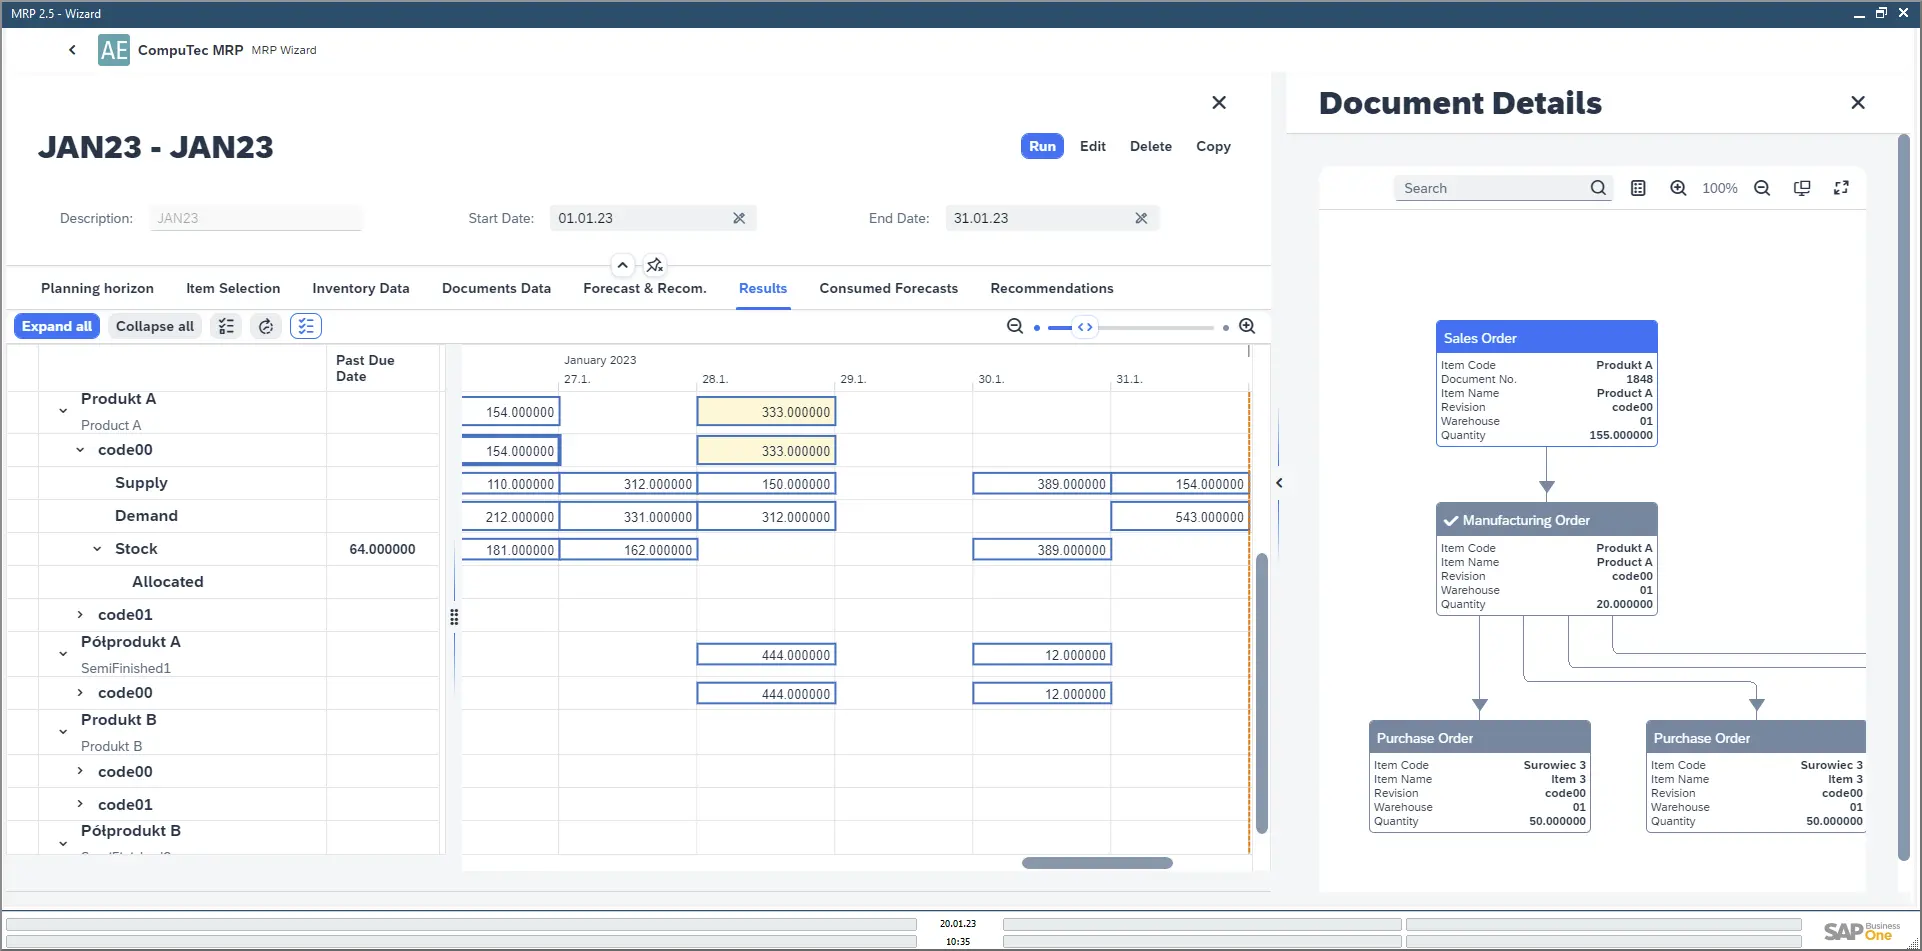
Task: Switch to the Inventory Data tab
Action: tap(360, 288)
